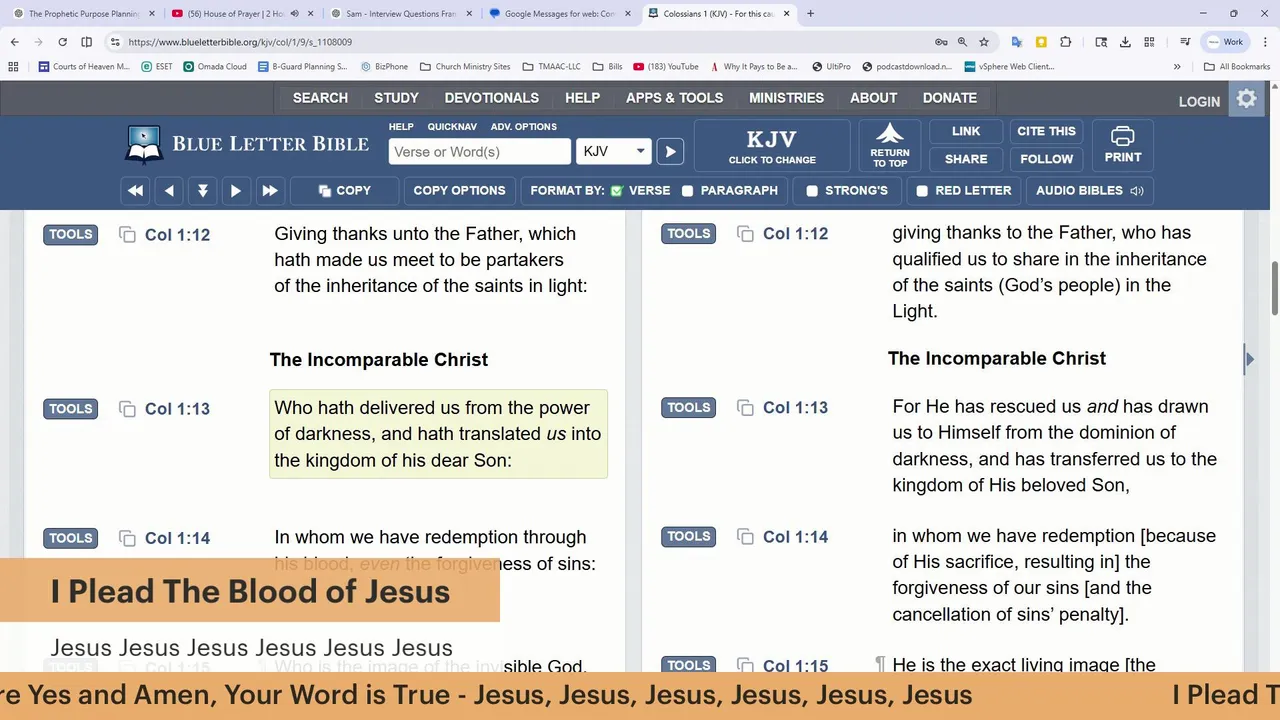The image size is (1280, 720).
Task: Open the APPS & TOOLS menu
Action: [674, 98]
